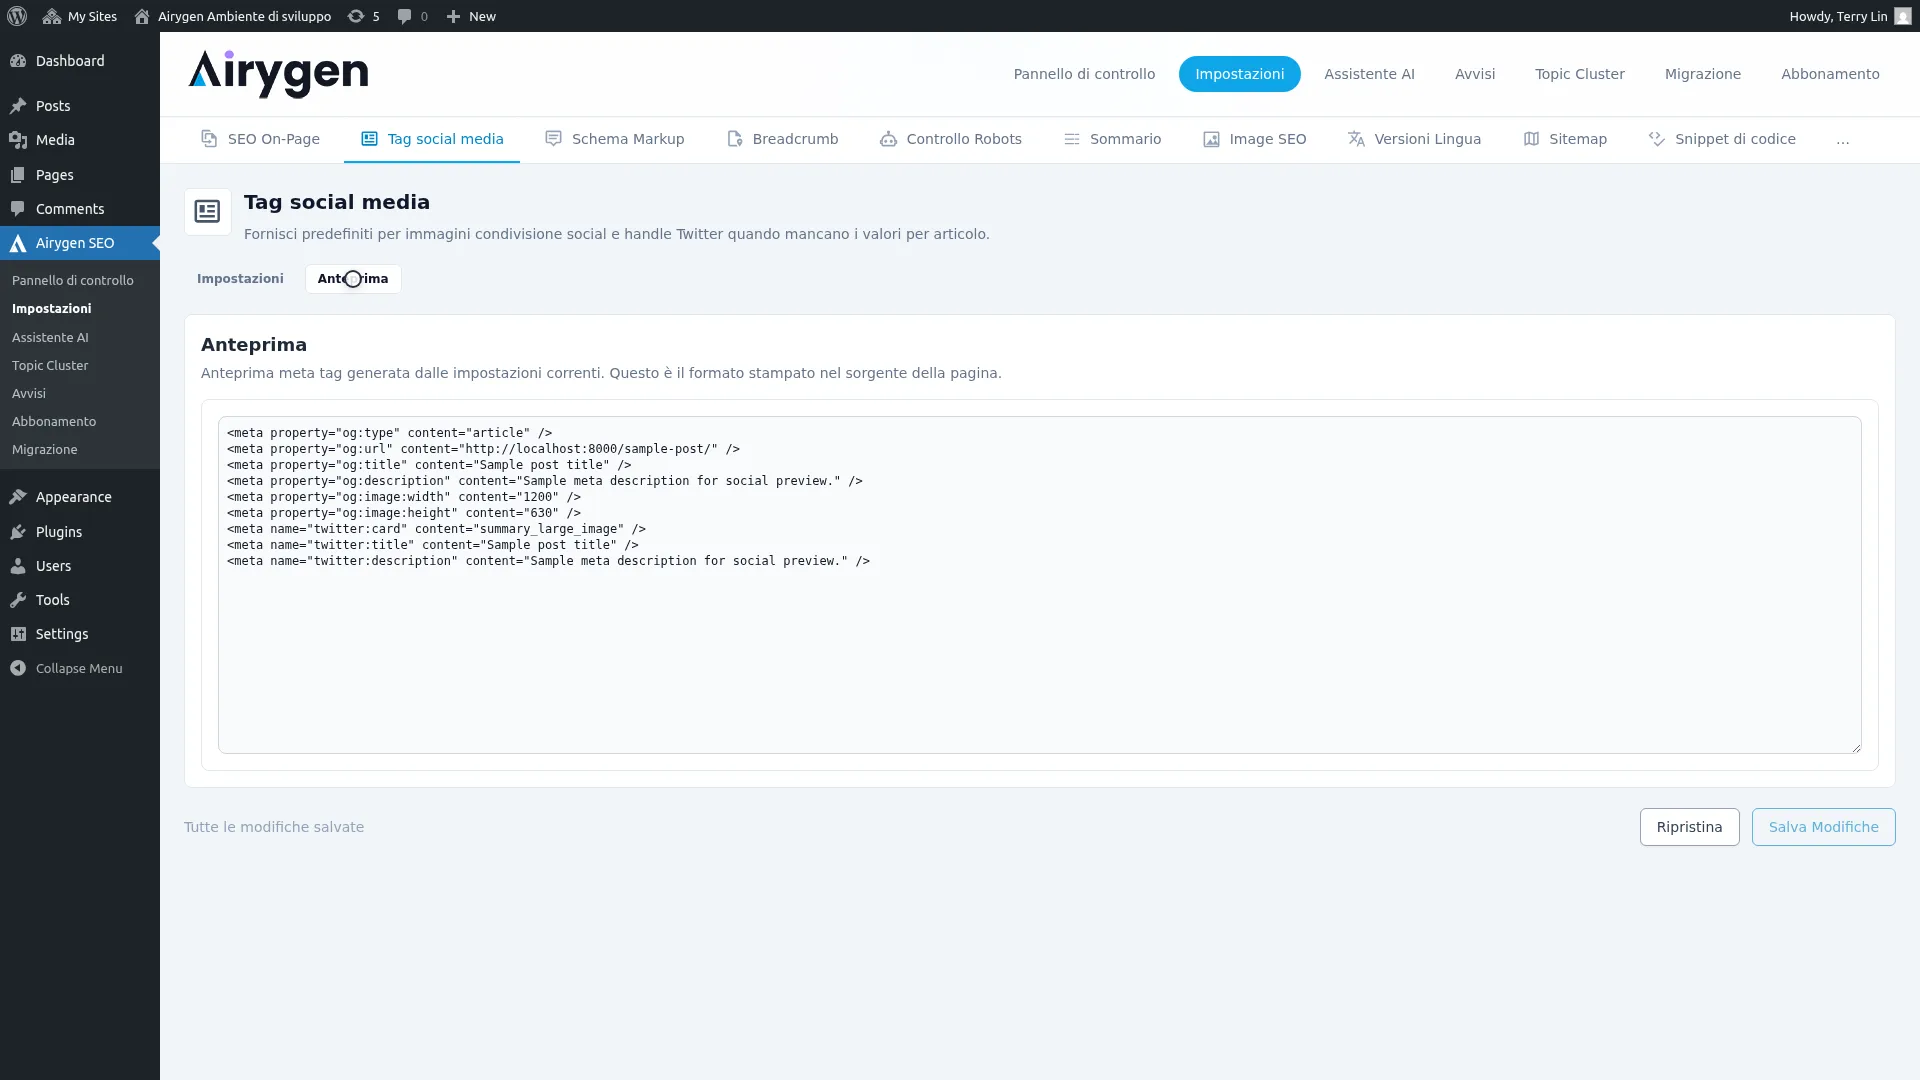The width and height of the screenshot is (1920, 1080).
Task: Click the Controllo Robots robot icon
Action: pyautogui.click(x=888, y=139)
